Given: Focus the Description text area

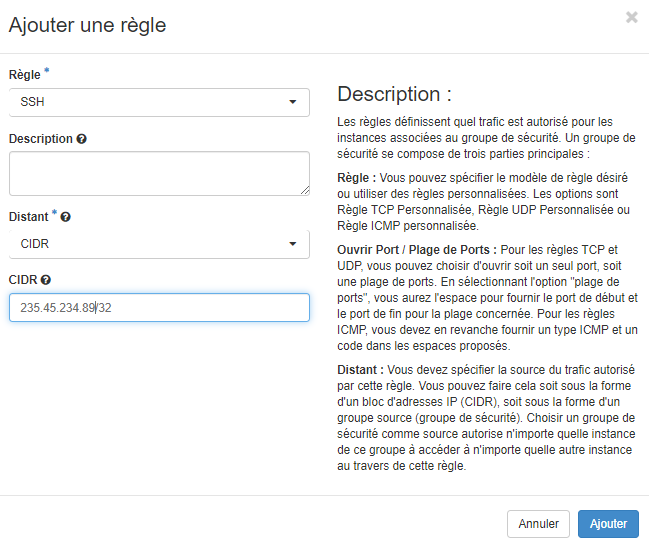Looking at the screenshot, I should (159, 173).
